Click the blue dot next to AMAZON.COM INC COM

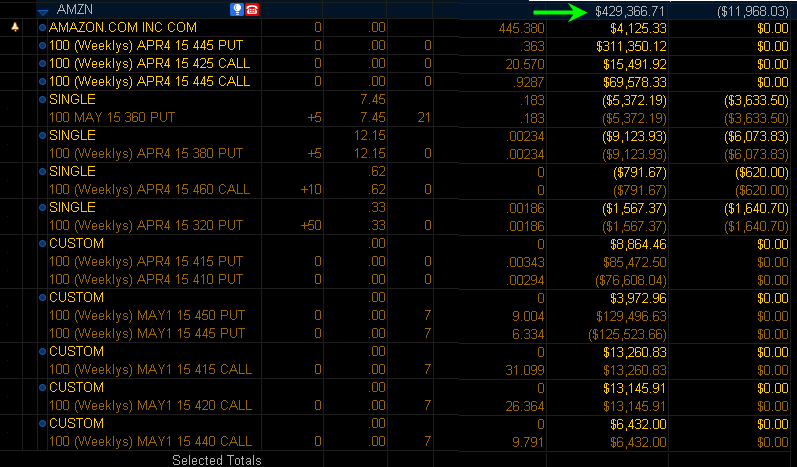tap(42, 27)
